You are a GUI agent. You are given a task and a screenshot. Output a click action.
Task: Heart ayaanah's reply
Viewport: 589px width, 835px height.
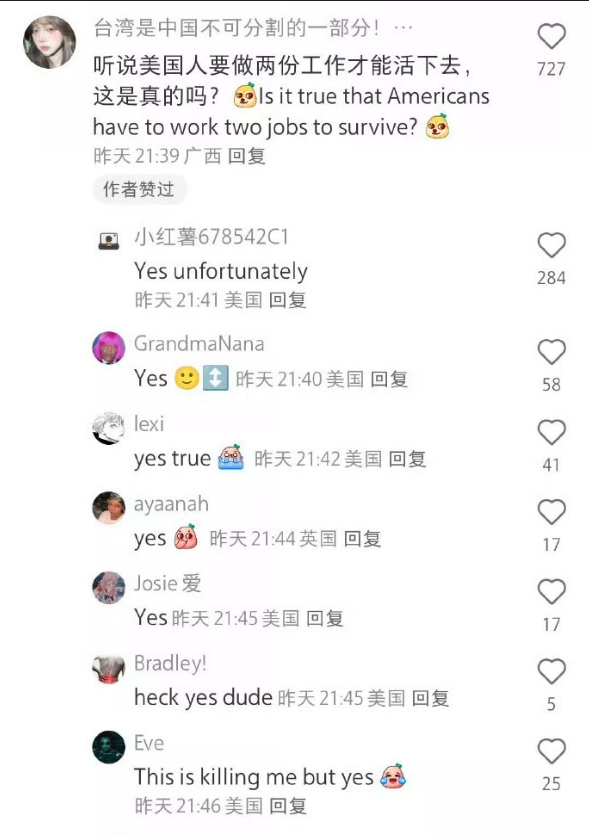tap(551, 512)
